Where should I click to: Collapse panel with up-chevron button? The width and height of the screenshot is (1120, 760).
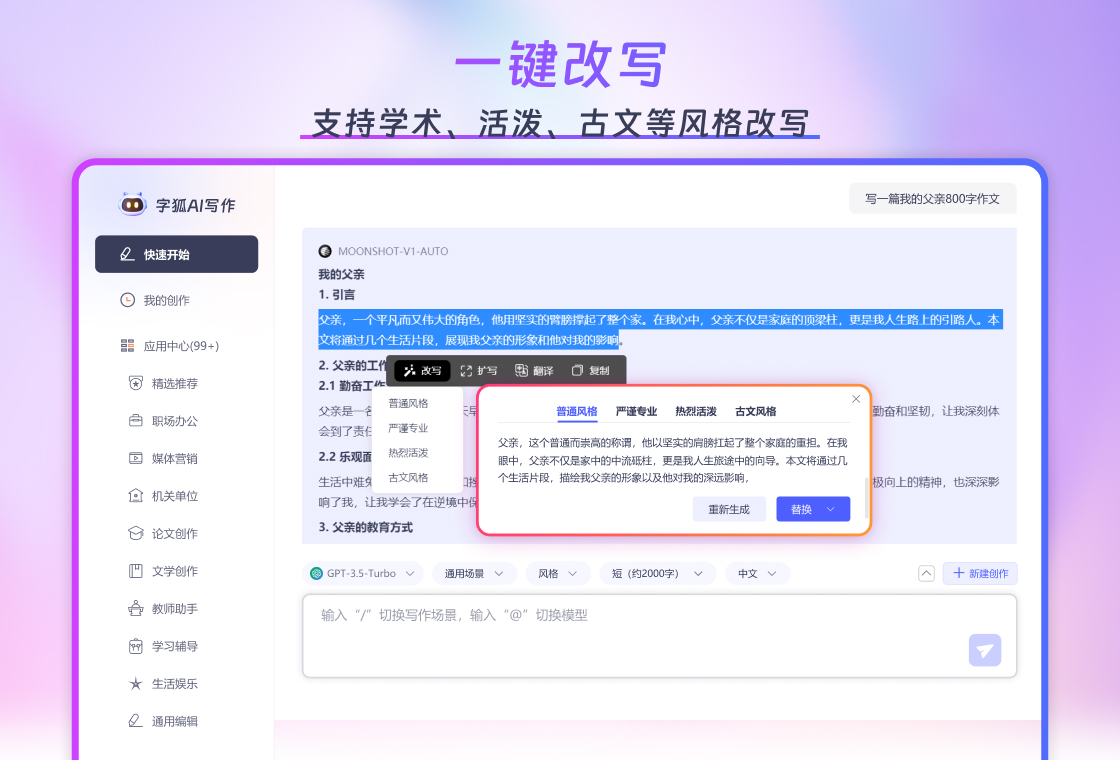click(926, 573)
